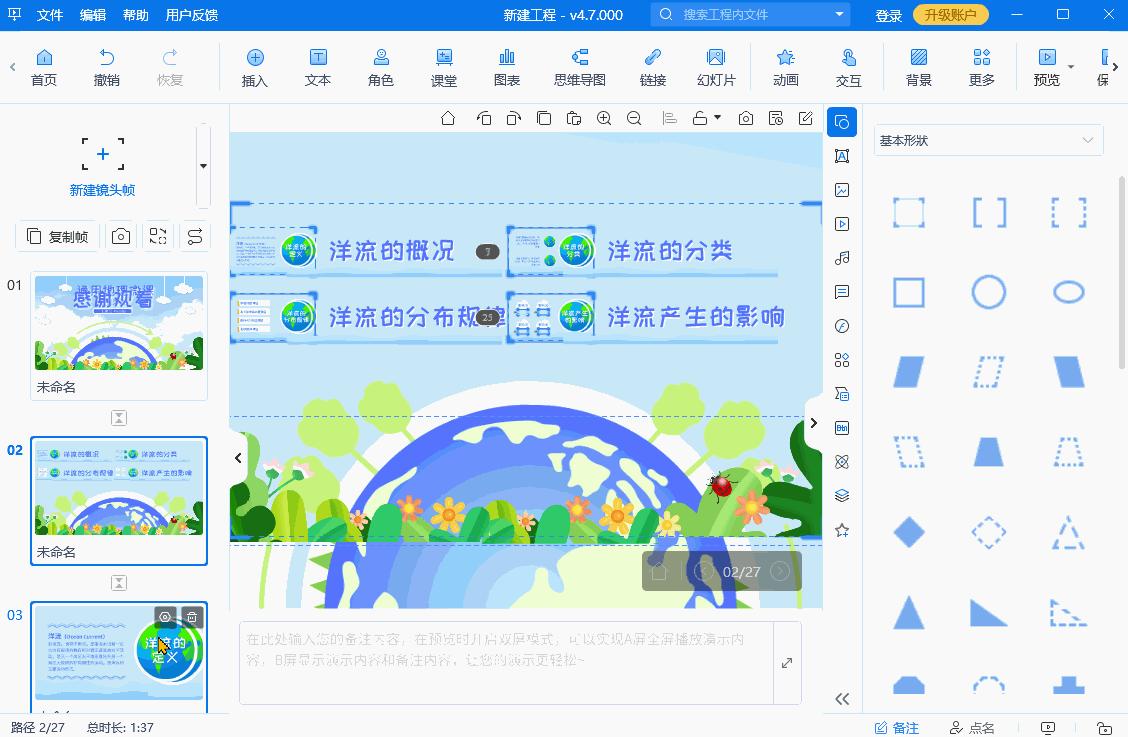Open the 用户反馈 menu
This screenshot has height=737, width=1128.
click(190, 15)
